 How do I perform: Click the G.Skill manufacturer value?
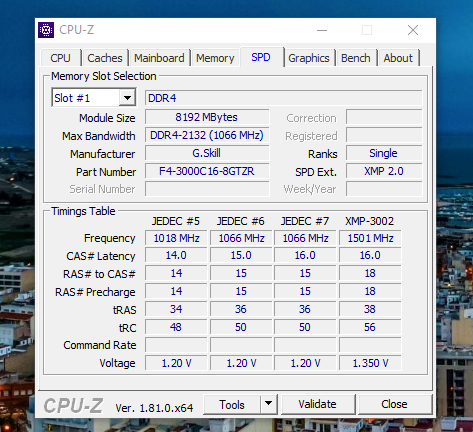click(207, 153)
